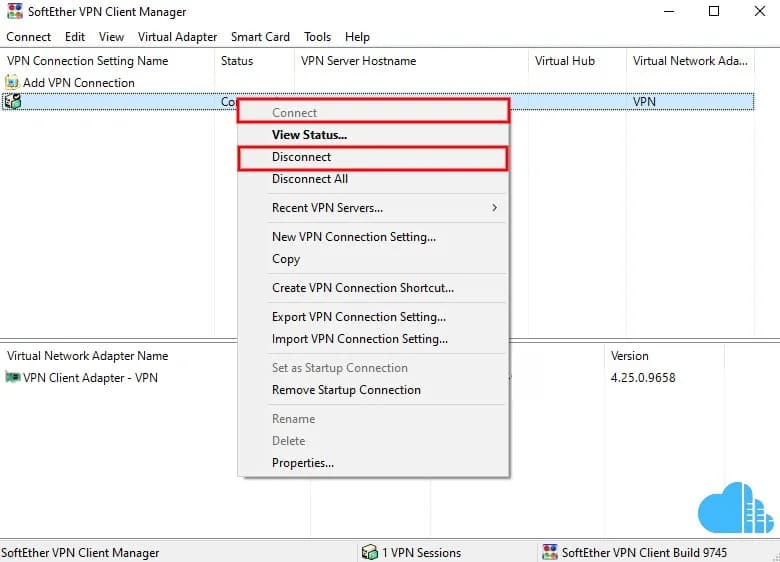Sort by VPN Connection Setting Name column
Screen dimensions: 780x562
107,61
